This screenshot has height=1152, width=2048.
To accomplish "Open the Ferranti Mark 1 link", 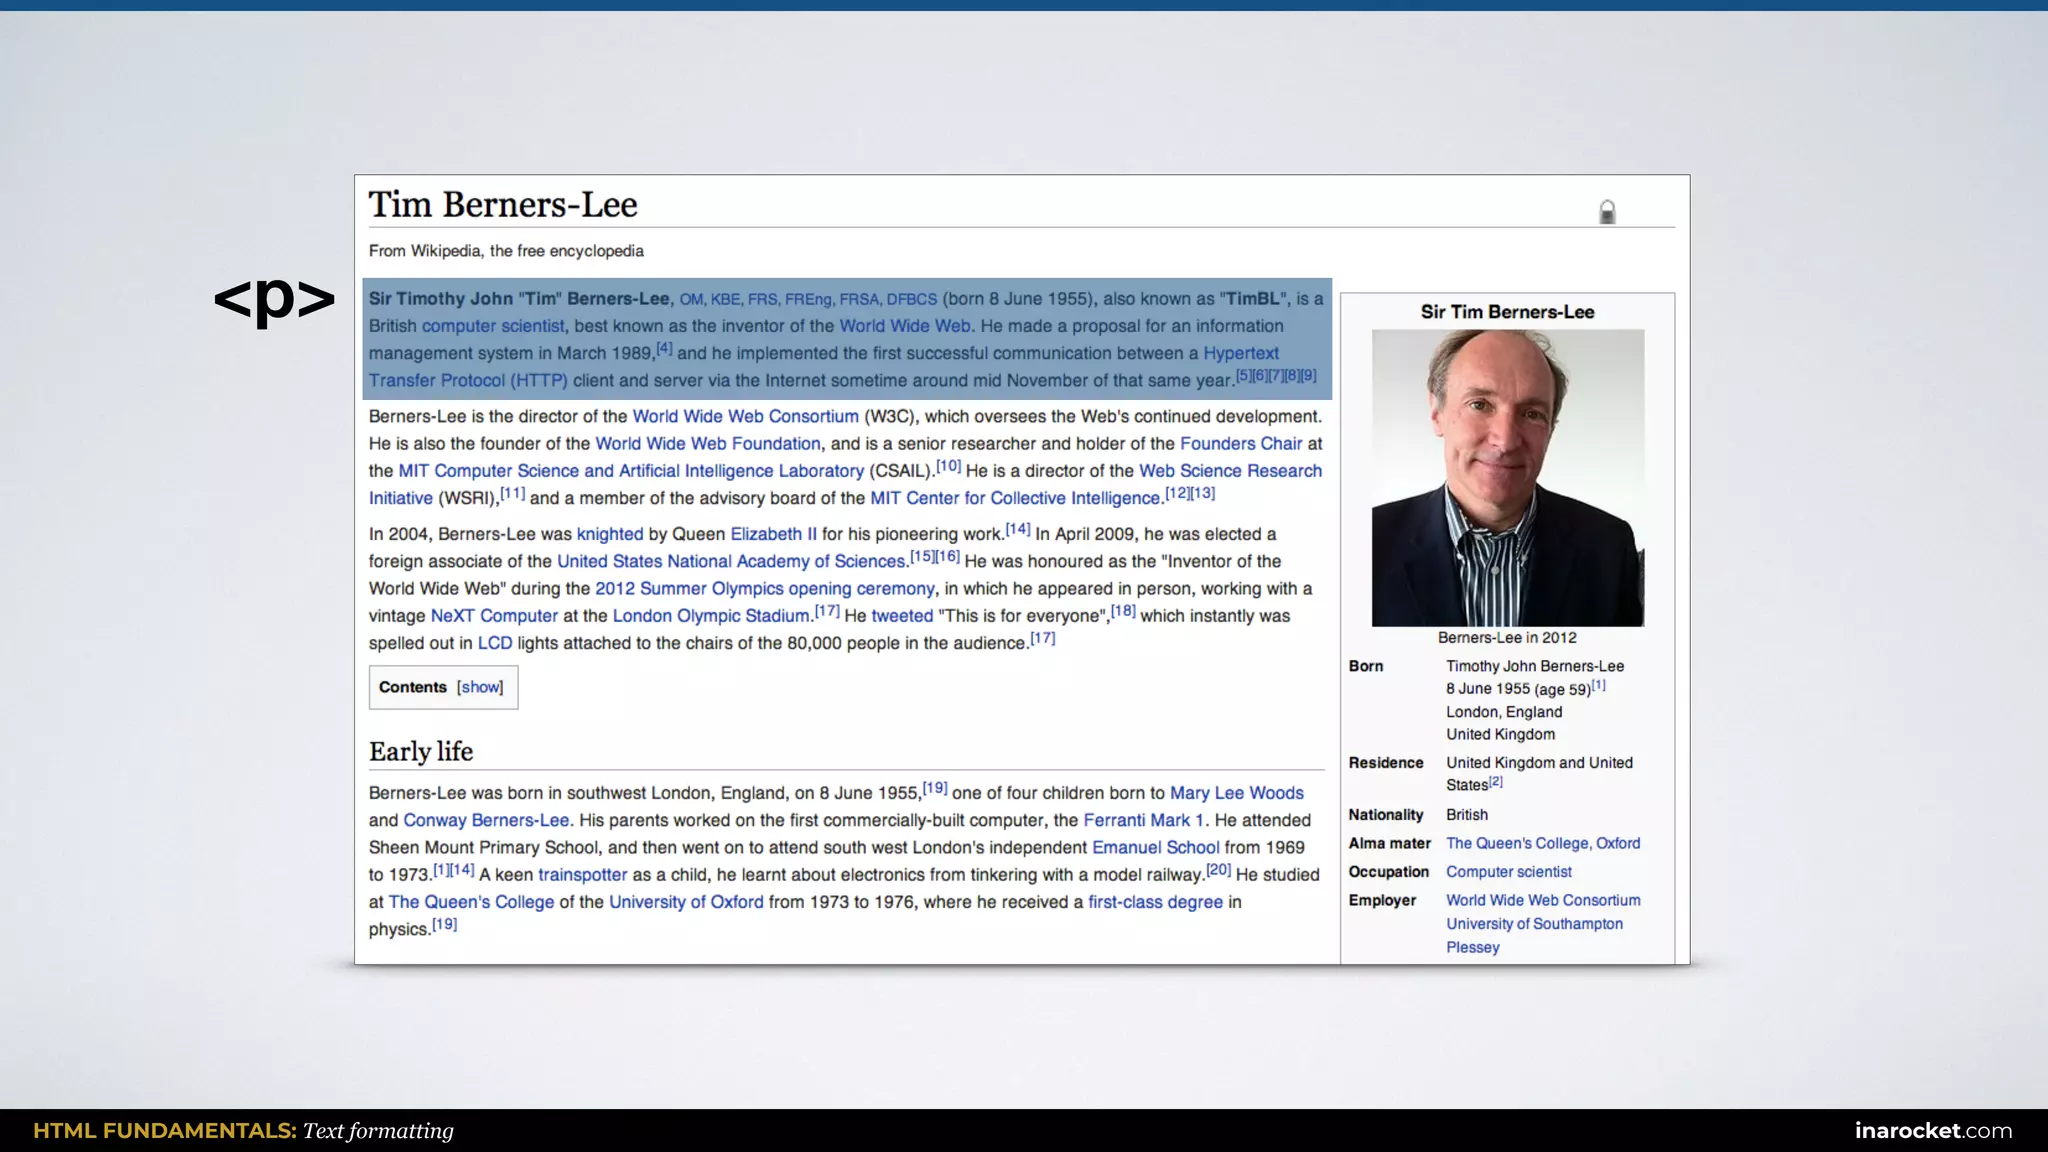I will click(1143, 820).
